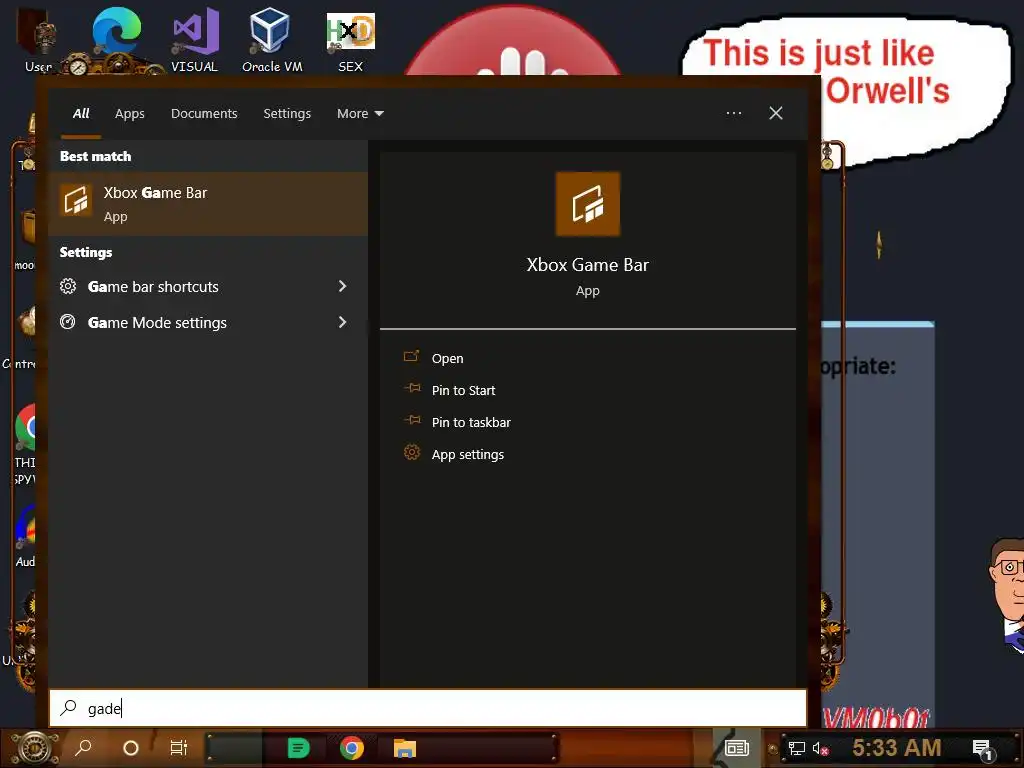Click Open for Xbox Game Bar
This screenshot has width=1024, height=768.
click(x=447, y=358)
